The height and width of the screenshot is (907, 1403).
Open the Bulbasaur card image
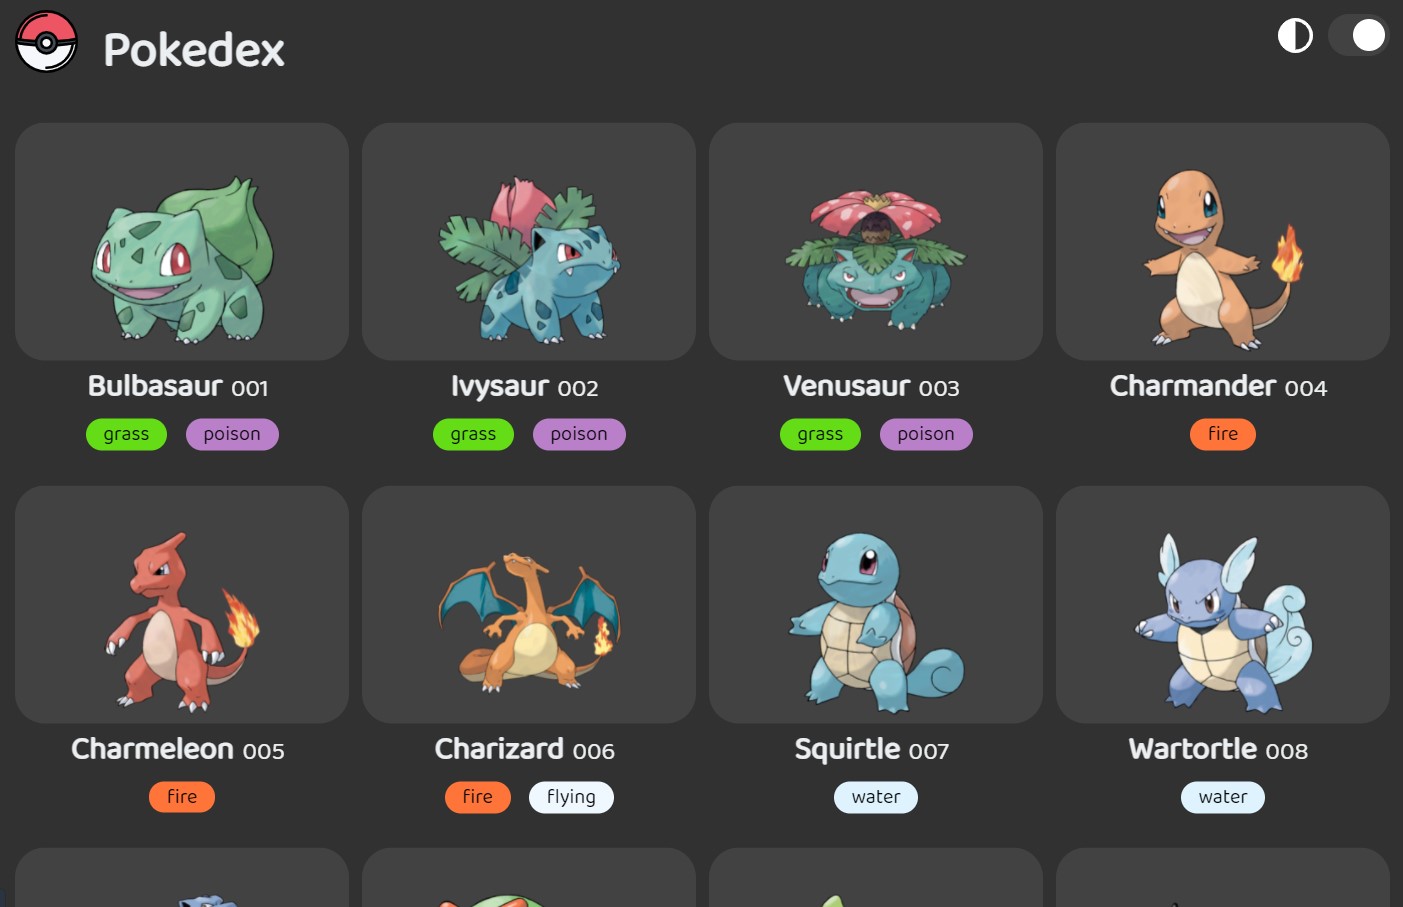(x=182, y=242)
